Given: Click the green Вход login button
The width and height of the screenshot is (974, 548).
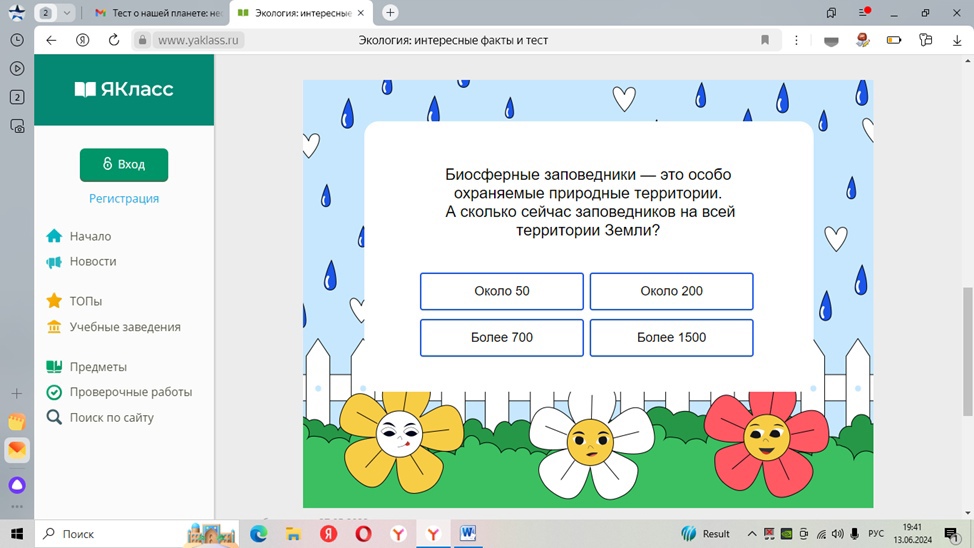Looking at the screenshot, I should pos(124,165).
